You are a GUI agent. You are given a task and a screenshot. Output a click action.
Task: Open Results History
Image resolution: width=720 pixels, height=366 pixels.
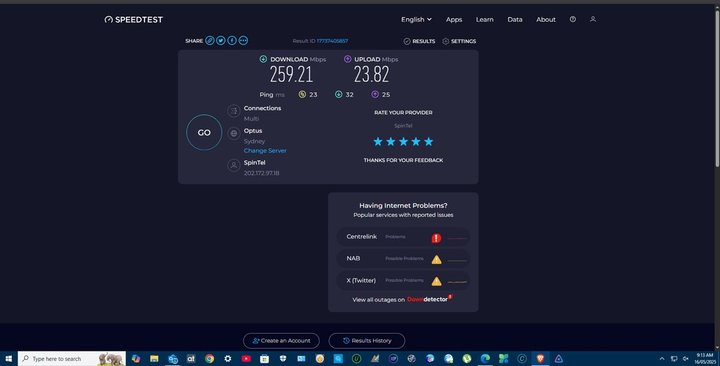(x=367, y=341)
